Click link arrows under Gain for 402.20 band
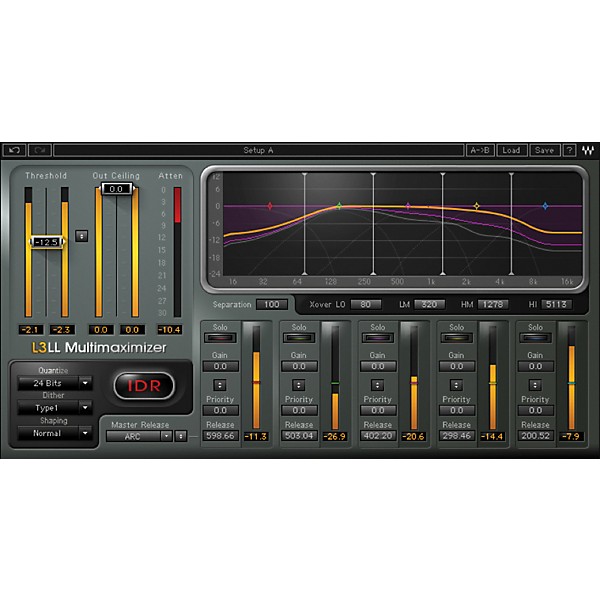 point(377,385)
